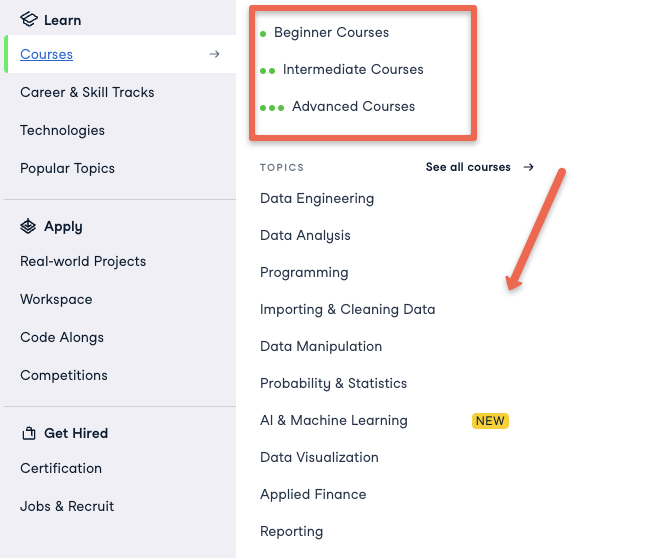Click the arrow beside See all courses
The width and height of the screenshot is (662, 558).
pyautogui.click(x=528, y=167)
